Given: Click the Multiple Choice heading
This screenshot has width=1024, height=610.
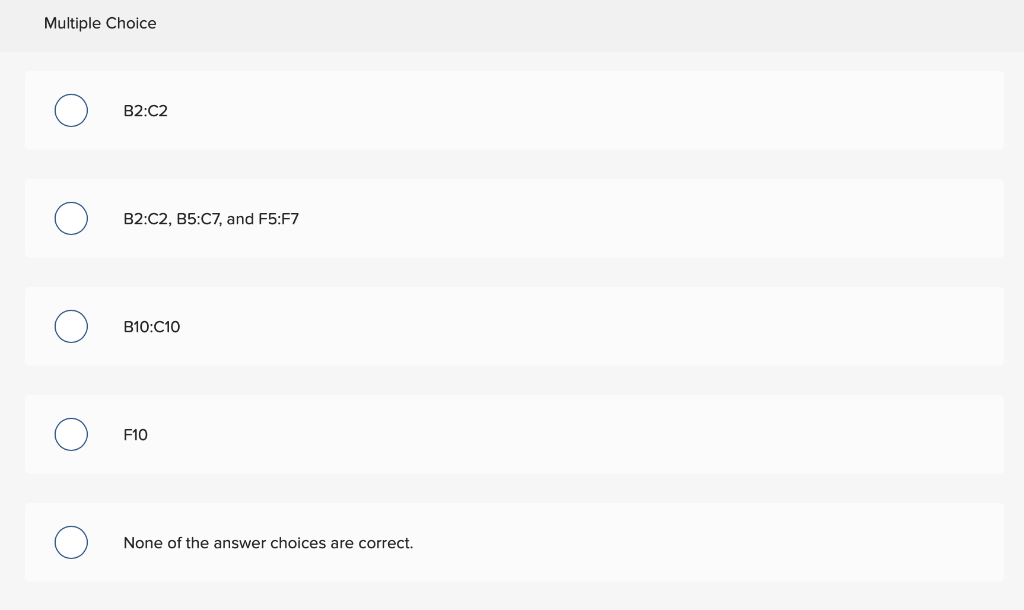Looking at the screenshot, I should click(100, 24).
